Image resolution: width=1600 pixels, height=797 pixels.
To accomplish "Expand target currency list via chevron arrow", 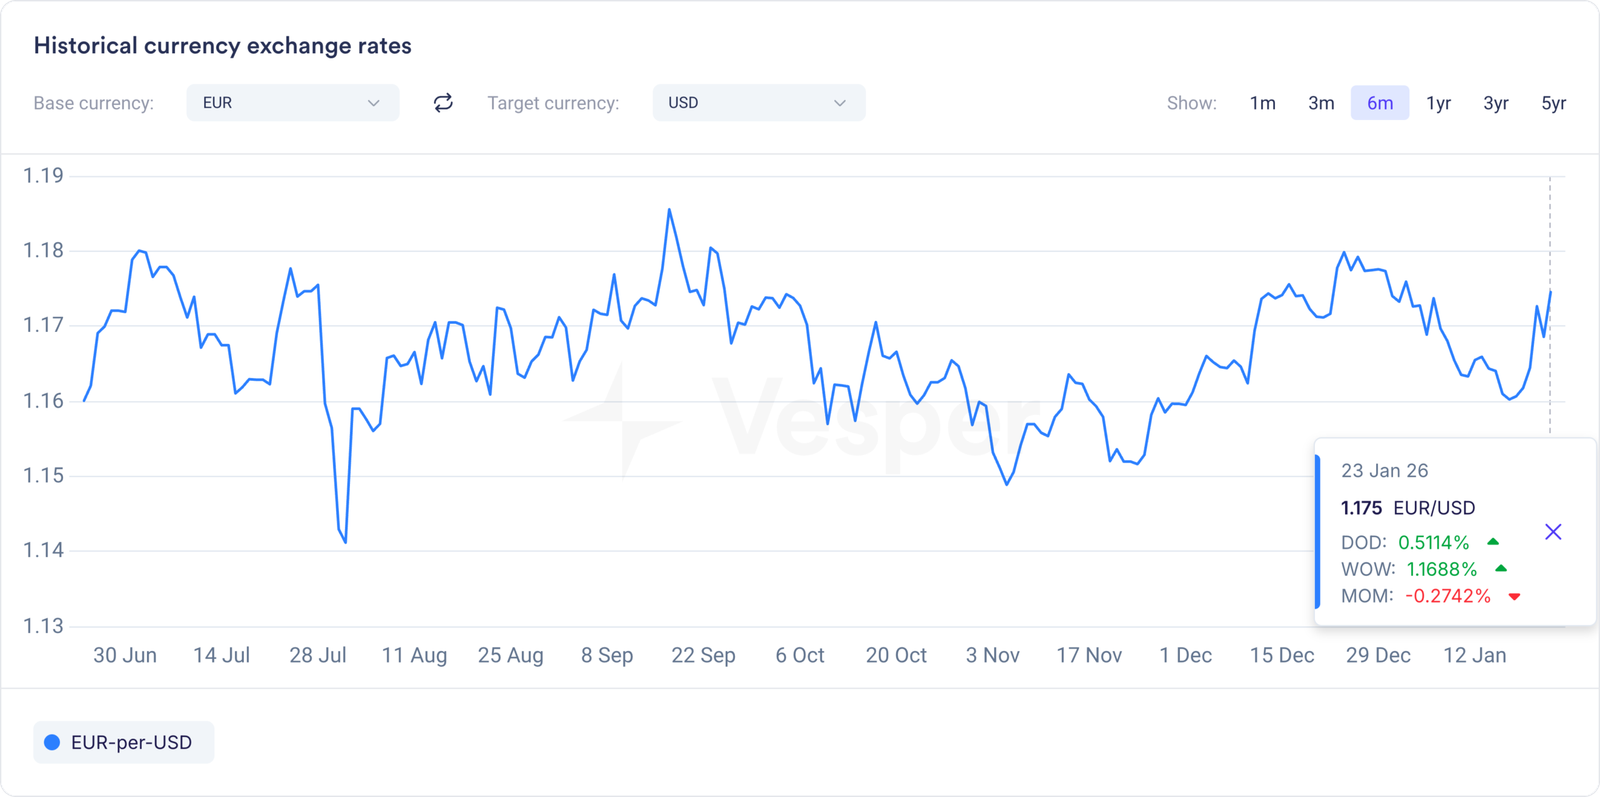I will [840, 103].
